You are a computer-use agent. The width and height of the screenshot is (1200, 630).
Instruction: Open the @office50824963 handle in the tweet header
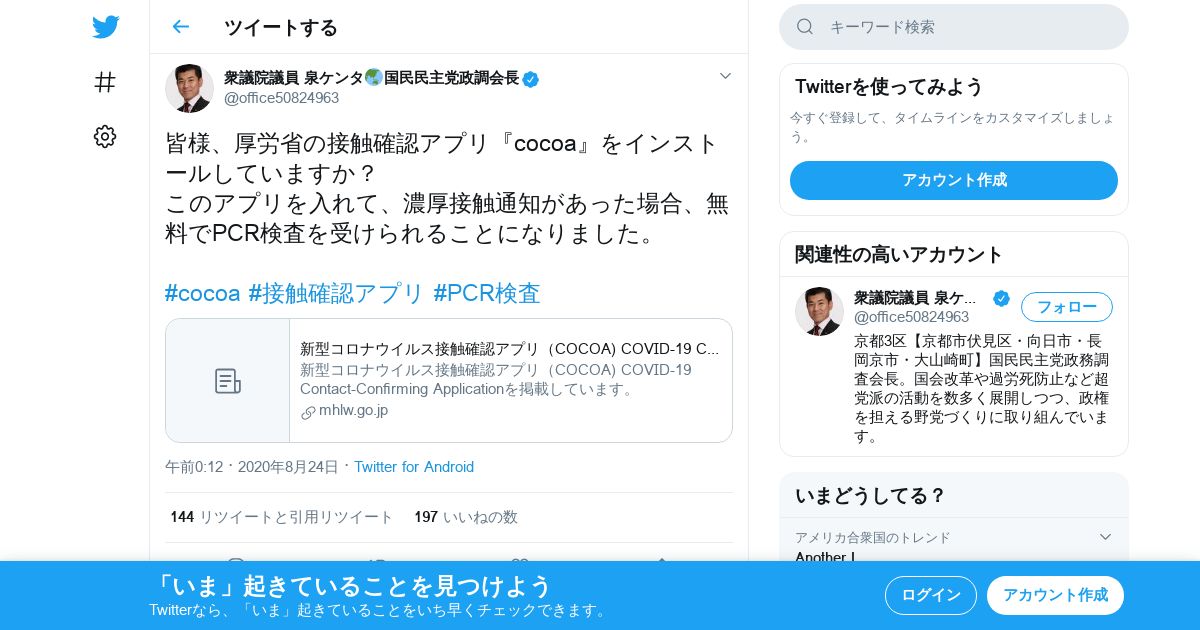point(281,98)
